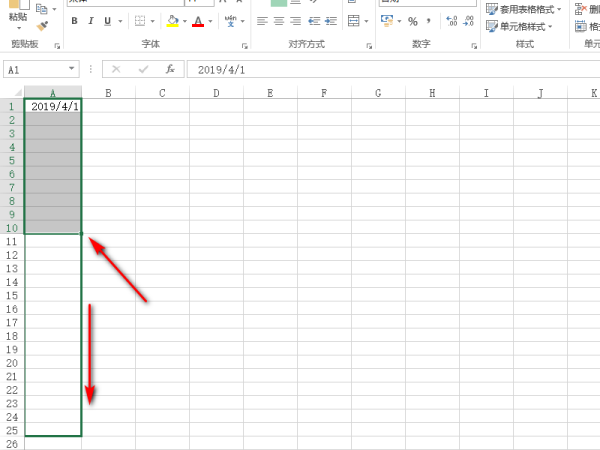Select row 20 header
Screen dimensions: 600x450
coord(12,363)
